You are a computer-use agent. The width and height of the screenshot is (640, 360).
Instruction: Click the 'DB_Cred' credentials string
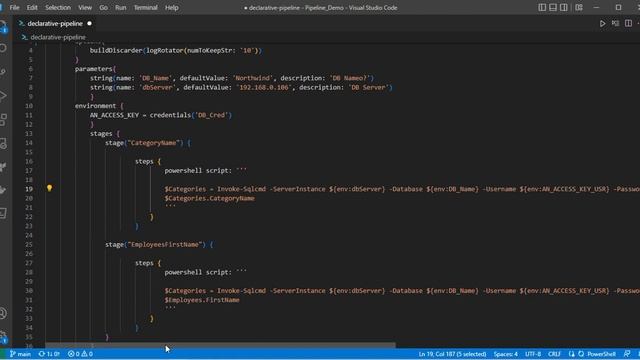pyautogui.click(x=211, y=115)
